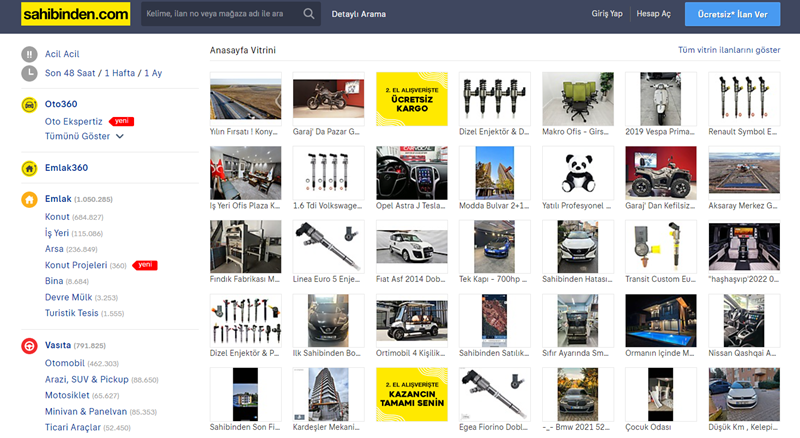This screenshot has height=438, width=800.
Task: Open Çocuk Odası listing
Action: click(661, 394)
